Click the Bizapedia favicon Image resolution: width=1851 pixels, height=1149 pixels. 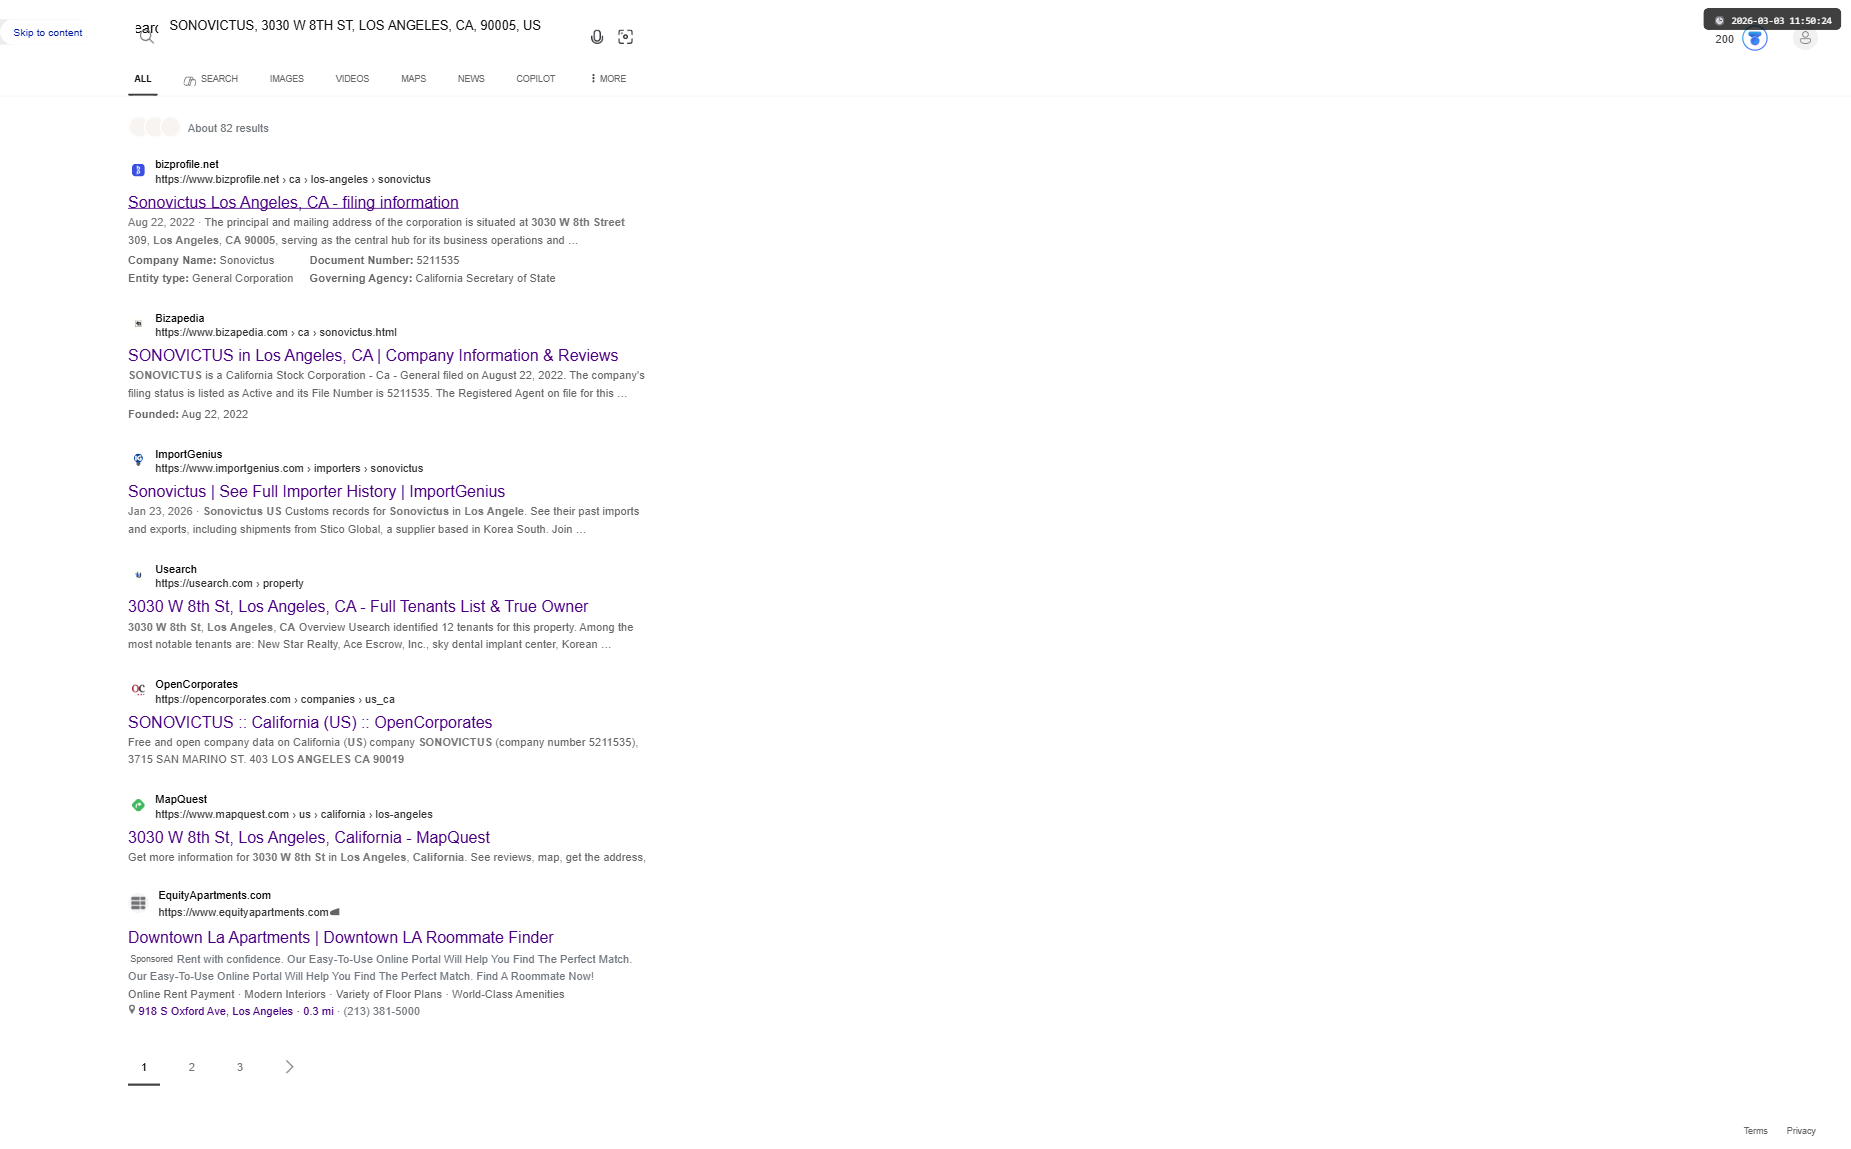138,324
